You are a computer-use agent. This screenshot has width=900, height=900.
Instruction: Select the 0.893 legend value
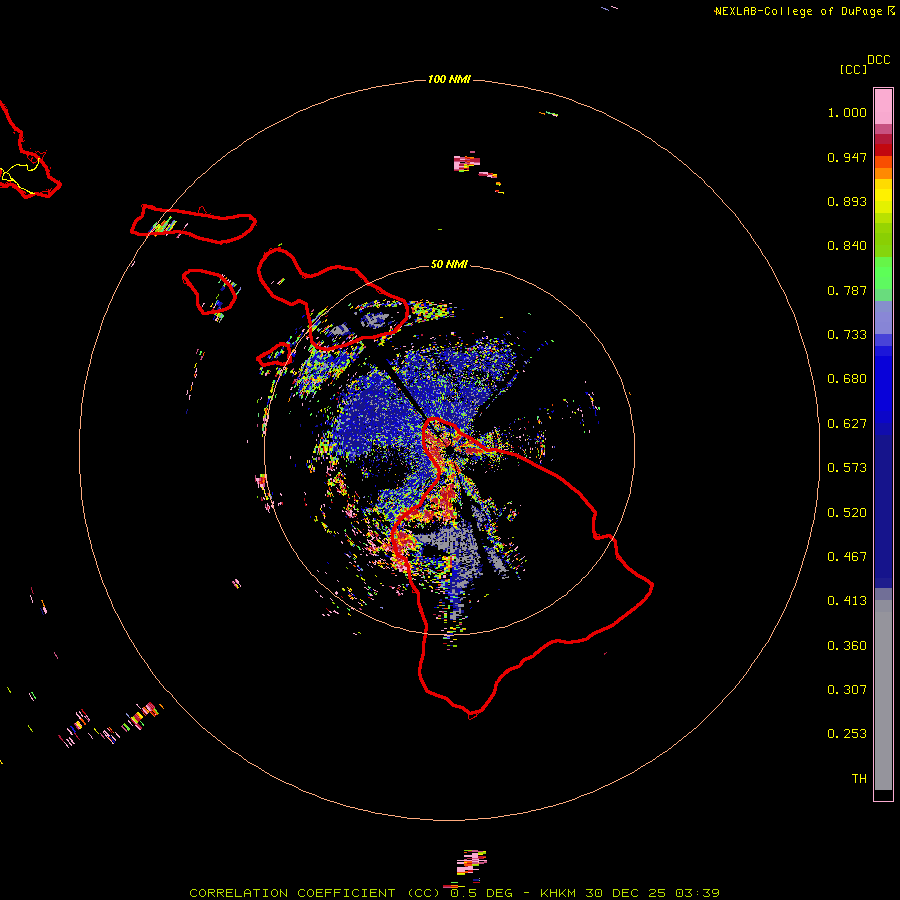coord(847,201)
